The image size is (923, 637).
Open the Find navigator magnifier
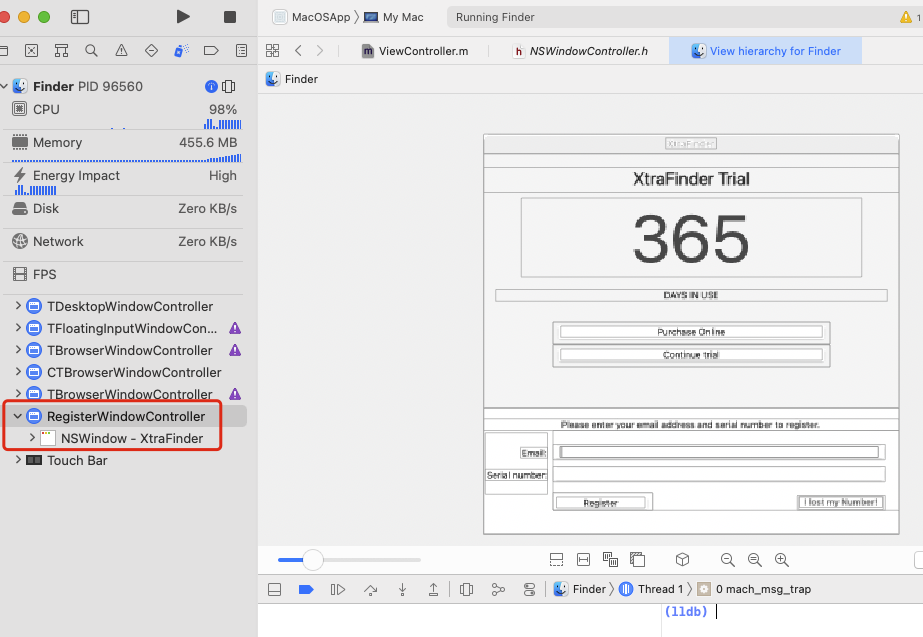91,51
